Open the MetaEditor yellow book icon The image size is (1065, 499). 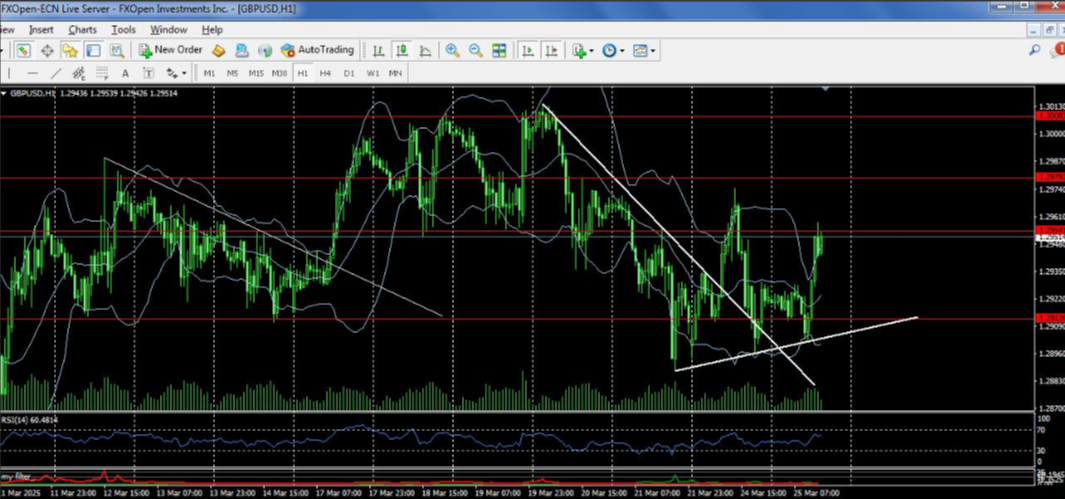click(x=218, y=50)
